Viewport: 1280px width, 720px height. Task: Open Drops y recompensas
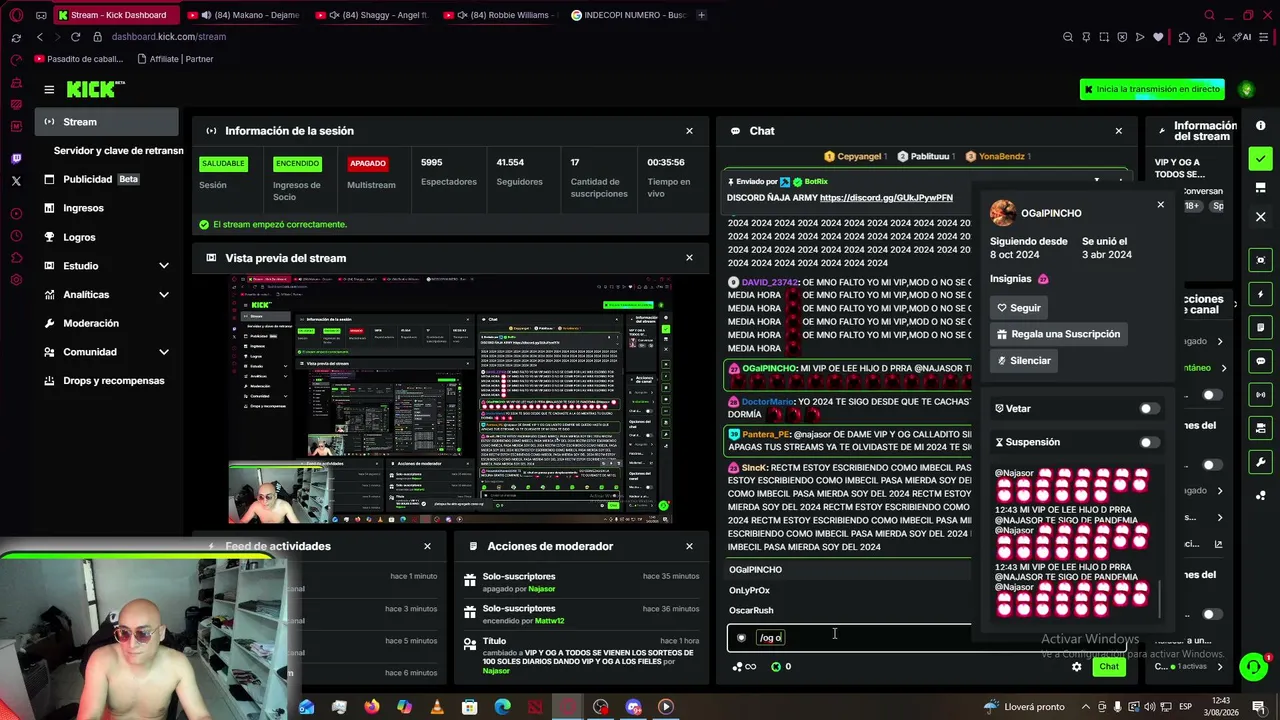pos(107,381)
